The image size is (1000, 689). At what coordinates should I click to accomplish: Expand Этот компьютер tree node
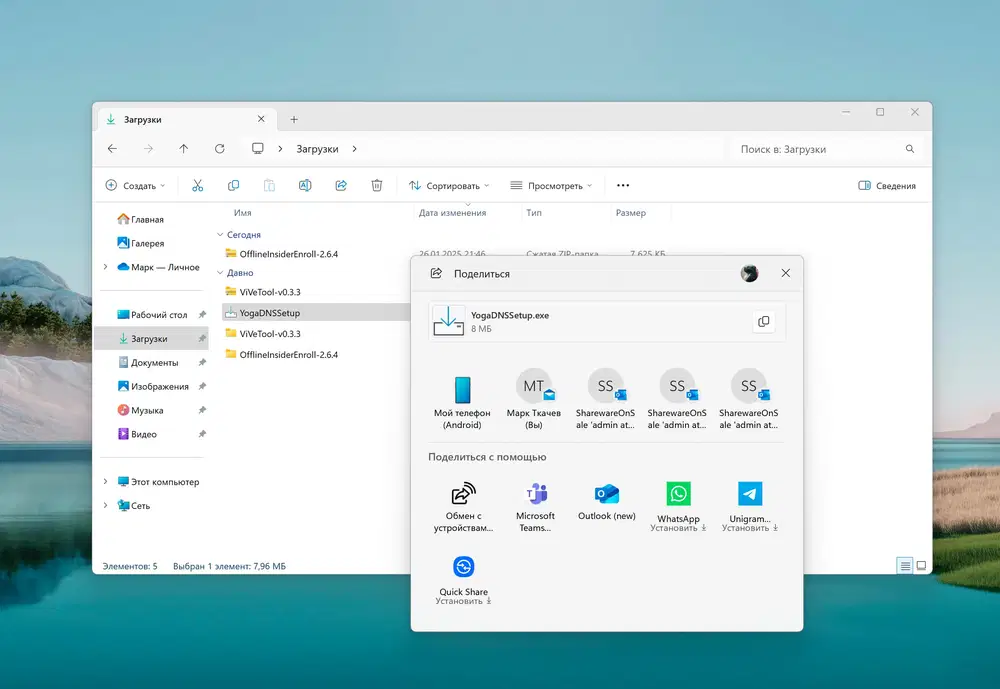(x=105, y=482)
